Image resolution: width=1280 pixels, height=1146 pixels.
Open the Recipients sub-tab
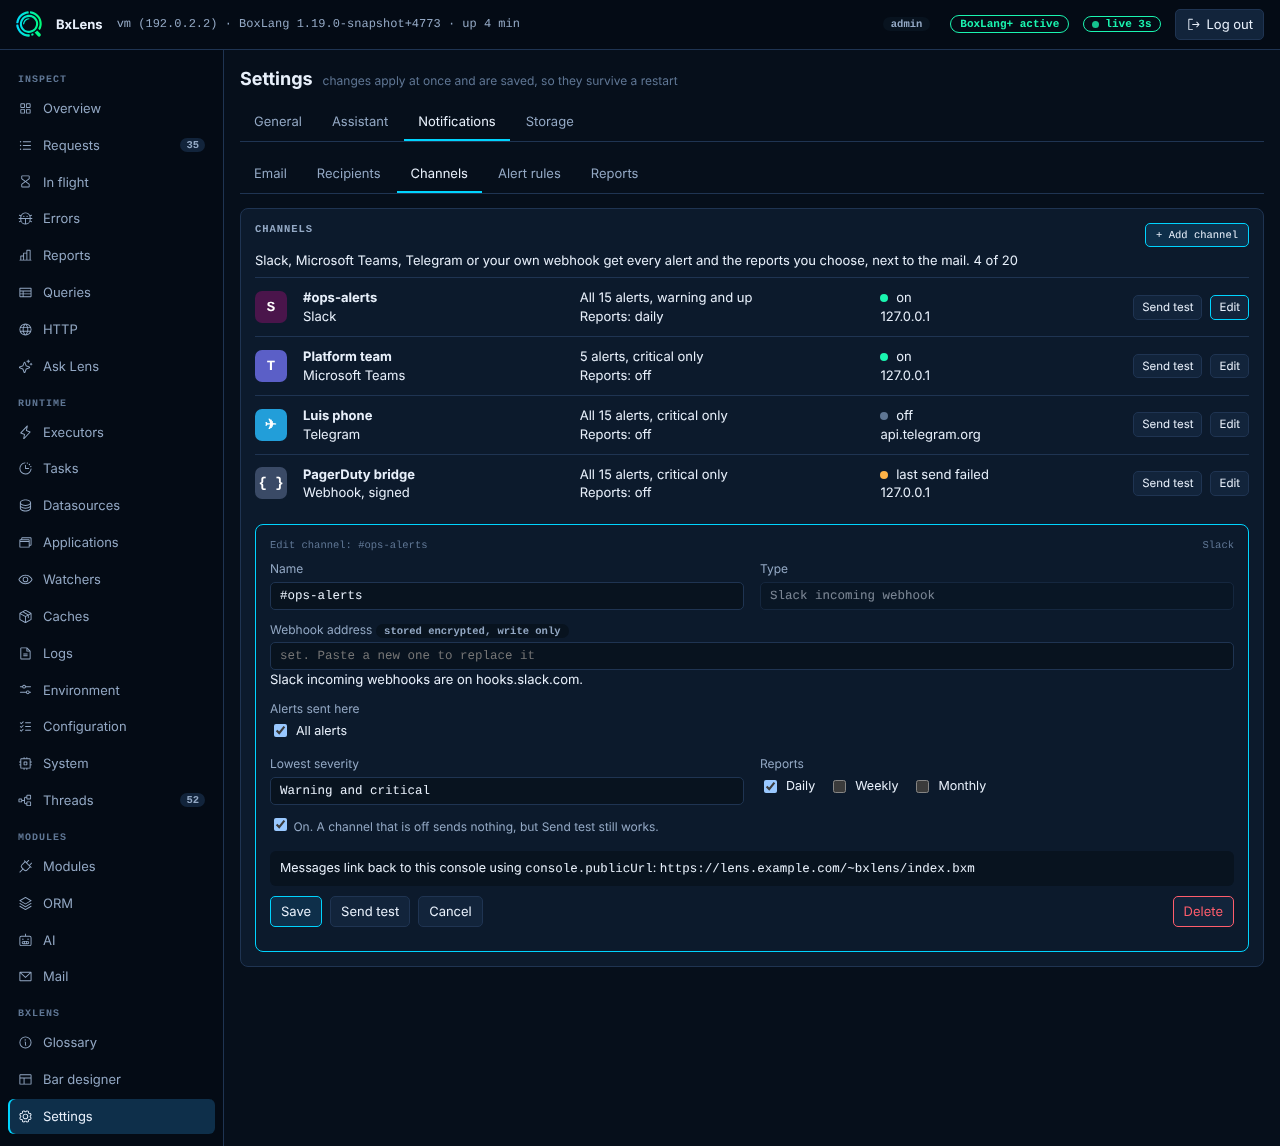[348, 173]
